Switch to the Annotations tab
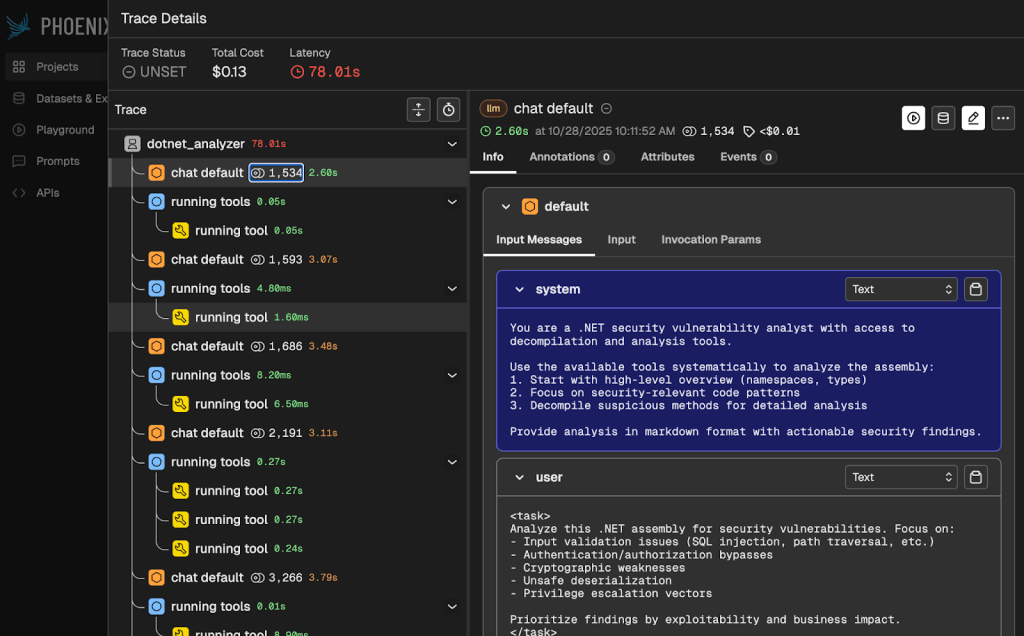Viewport: 1024px width, 636px height. click(x=571, y=157)
